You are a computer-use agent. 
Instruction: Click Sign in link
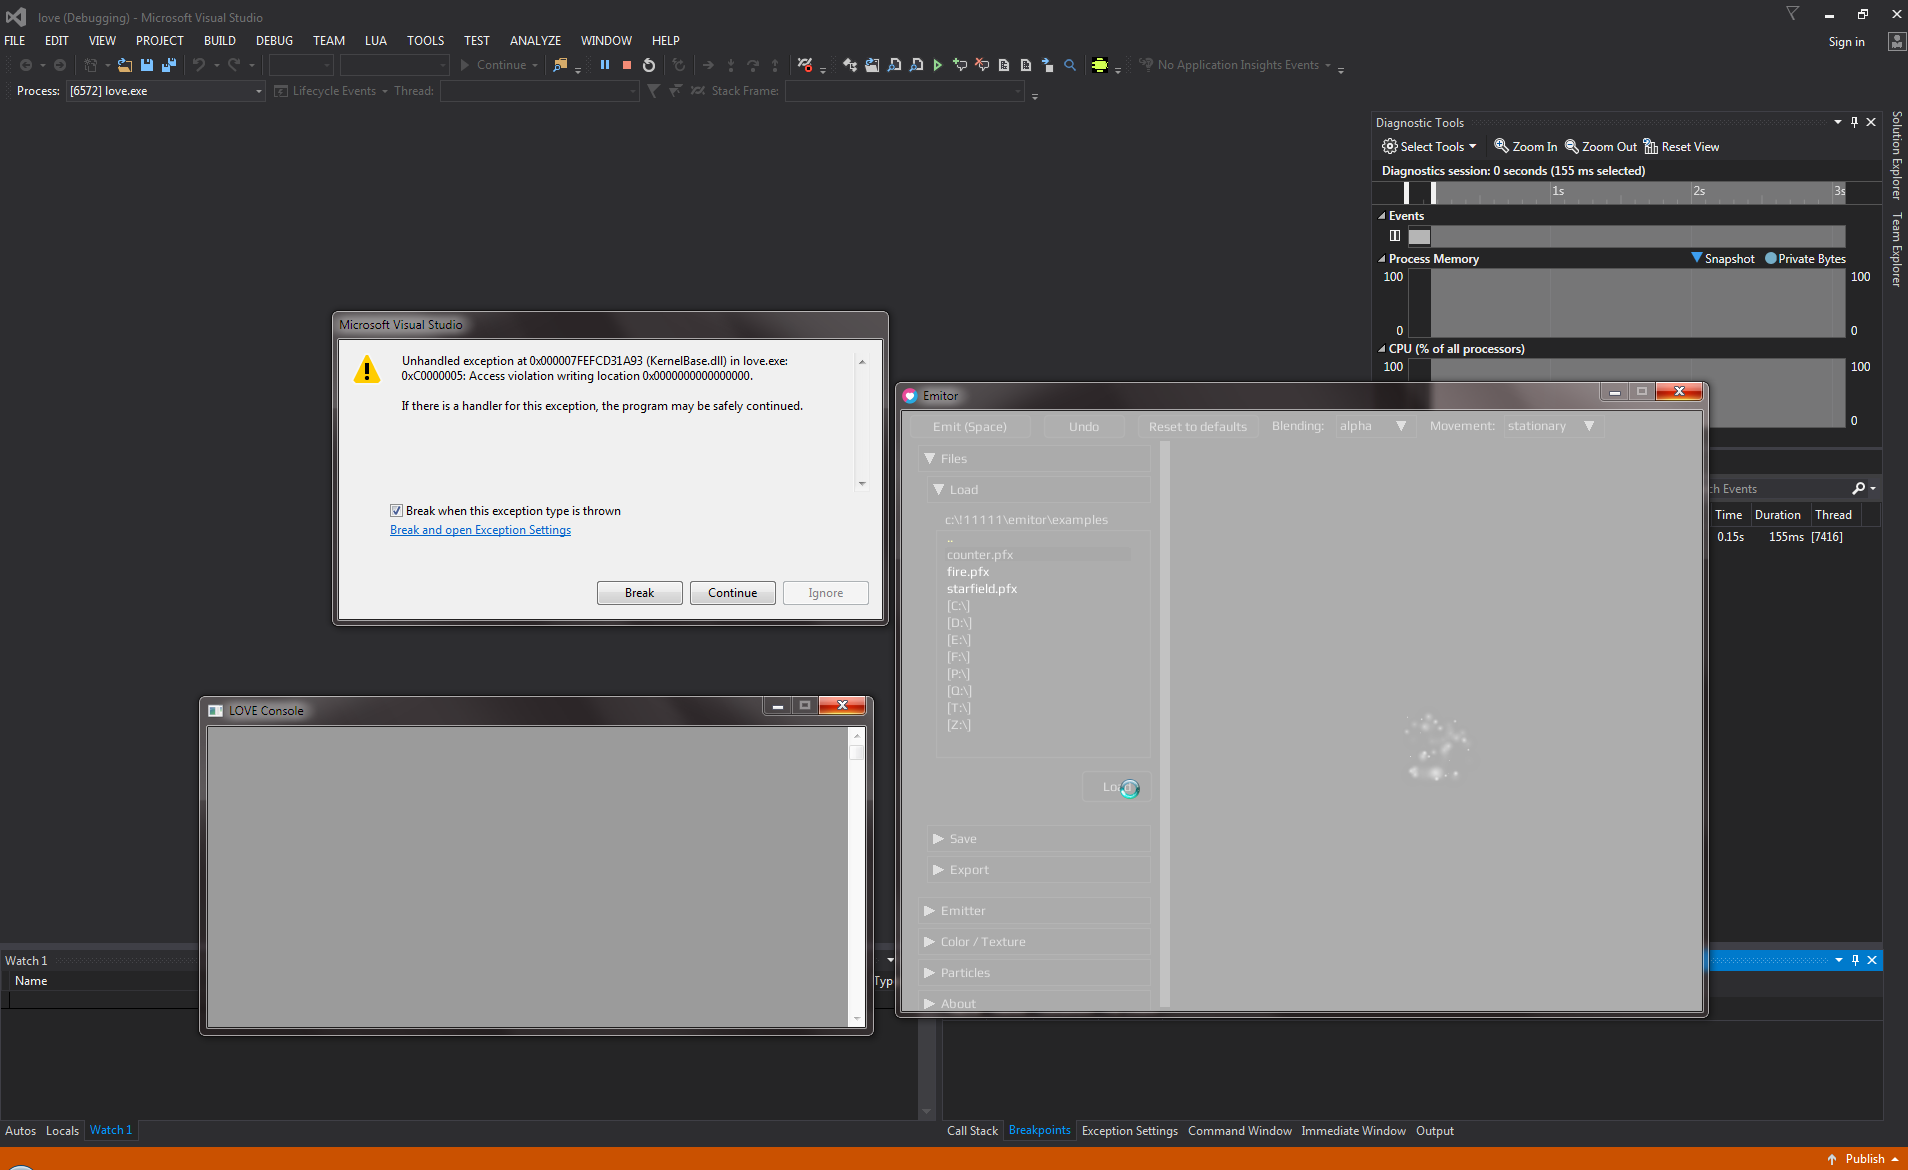tap(1846, 42)
